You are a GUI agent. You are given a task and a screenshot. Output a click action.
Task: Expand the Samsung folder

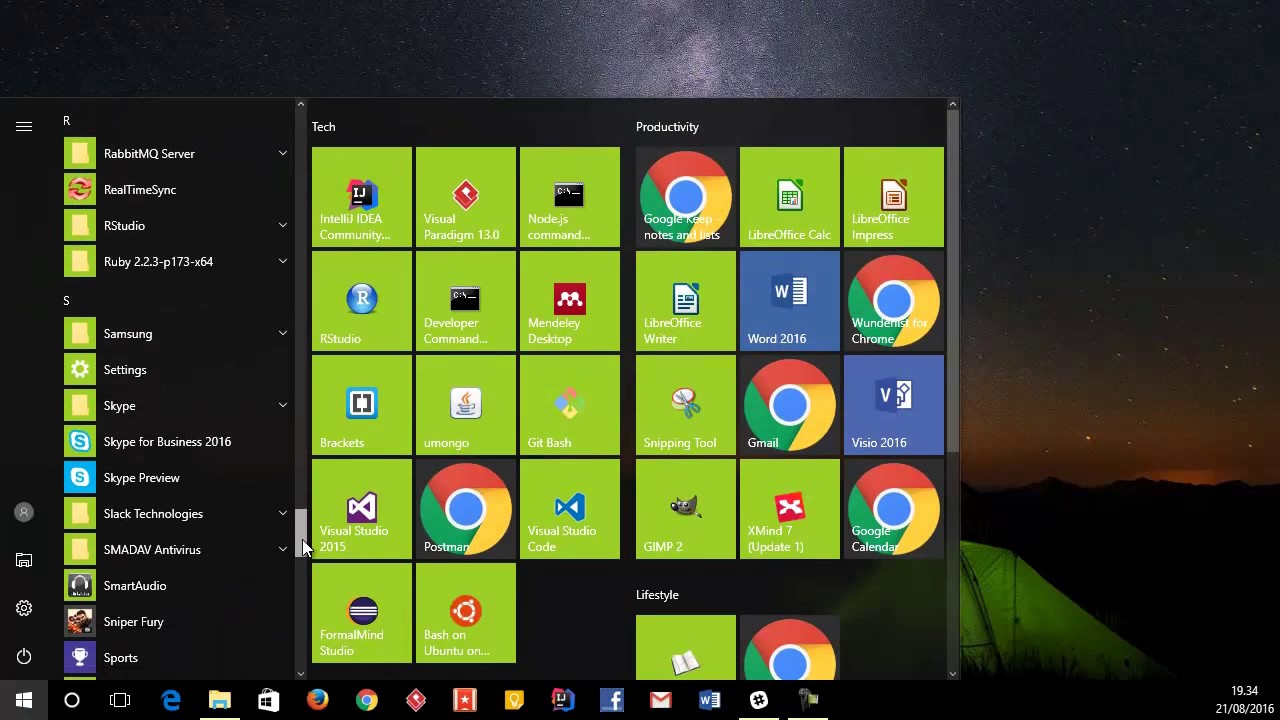283,333
